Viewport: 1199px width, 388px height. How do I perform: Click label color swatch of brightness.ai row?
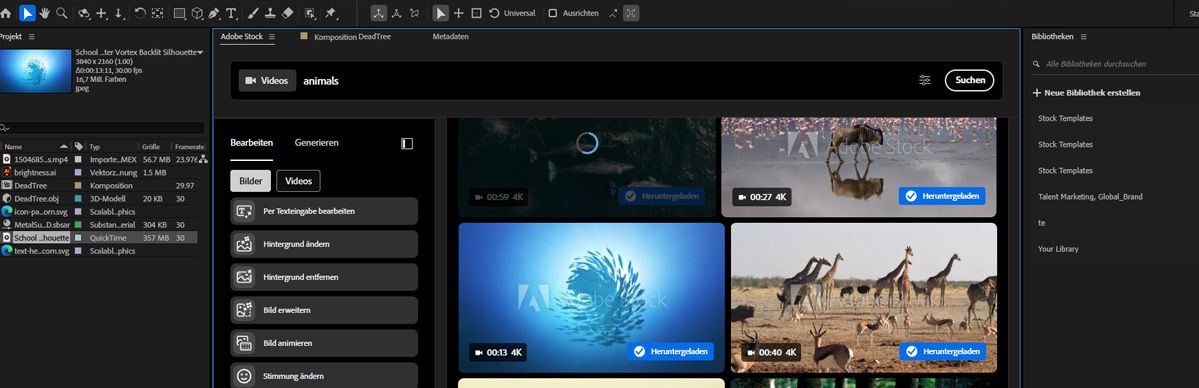[x=78, y=173]
